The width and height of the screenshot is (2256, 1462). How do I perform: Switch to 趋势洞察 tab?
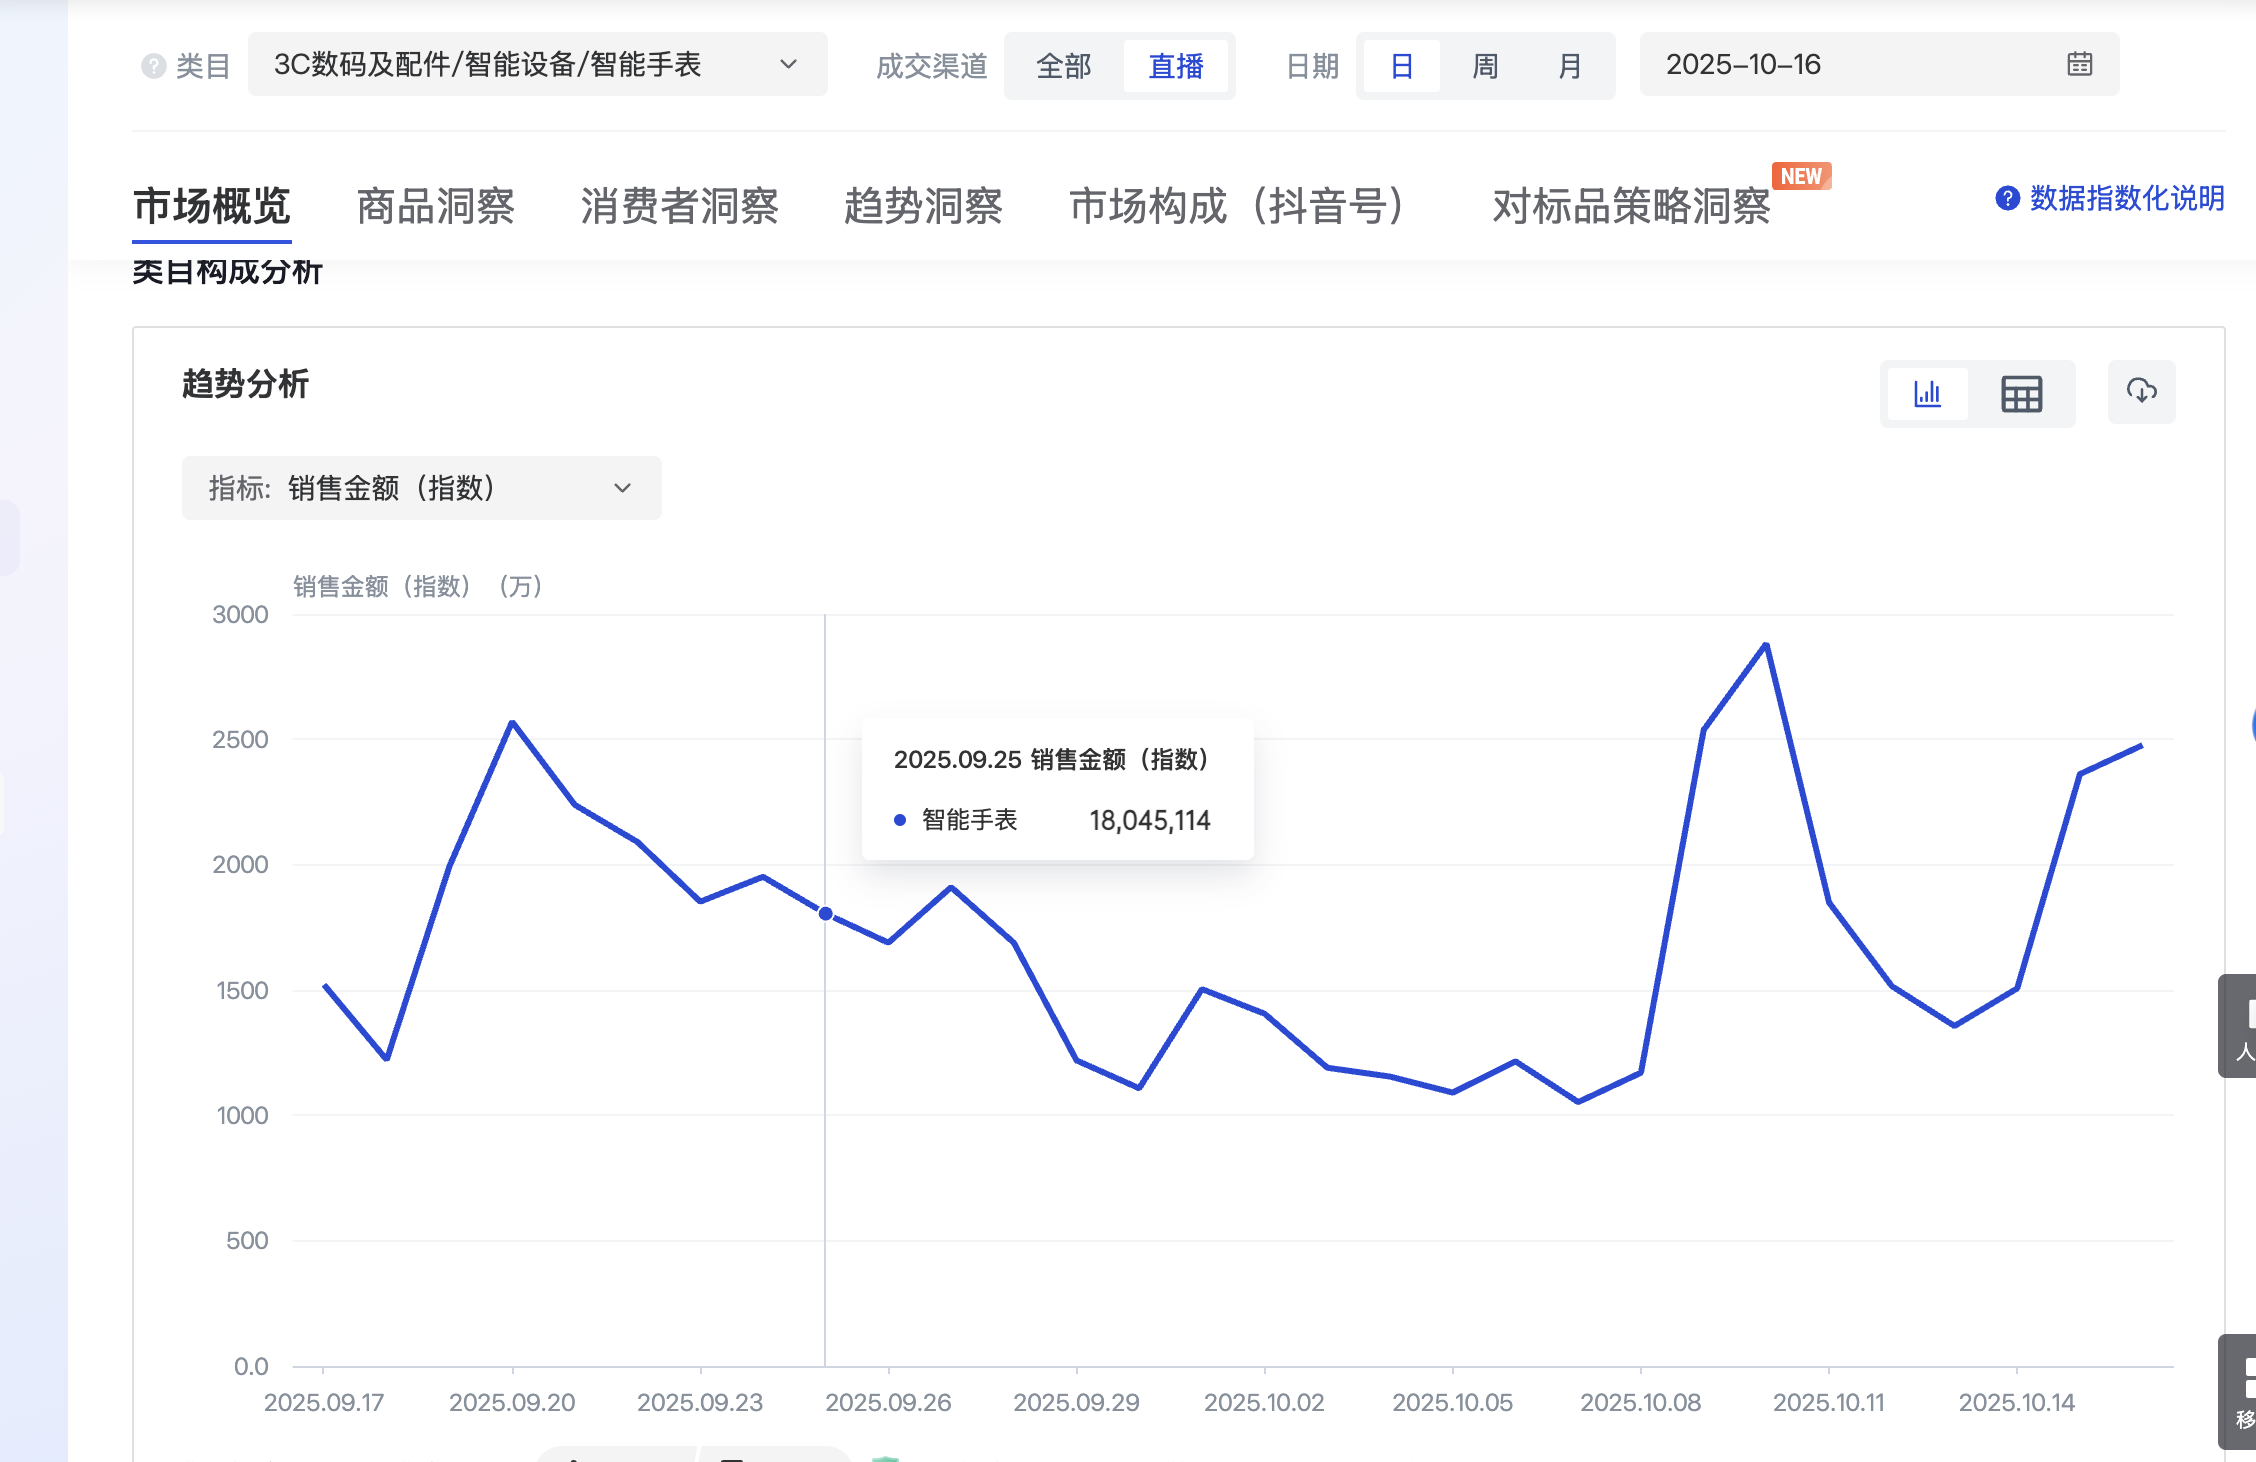[x=923, y=206]
